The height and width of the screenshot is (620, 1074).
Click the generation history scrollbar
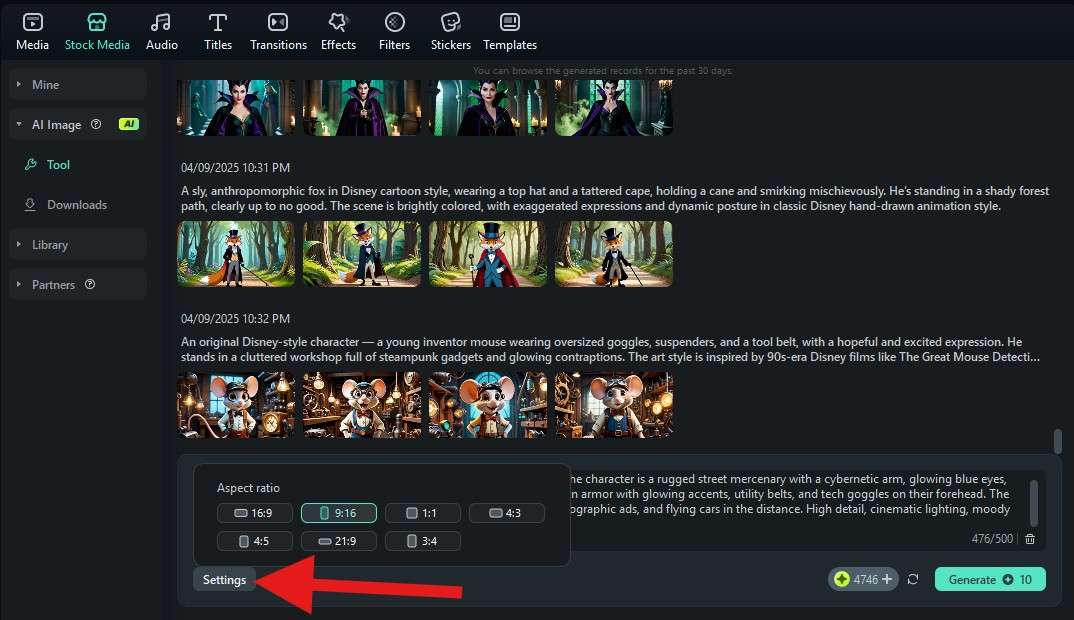coord(1058,441)
